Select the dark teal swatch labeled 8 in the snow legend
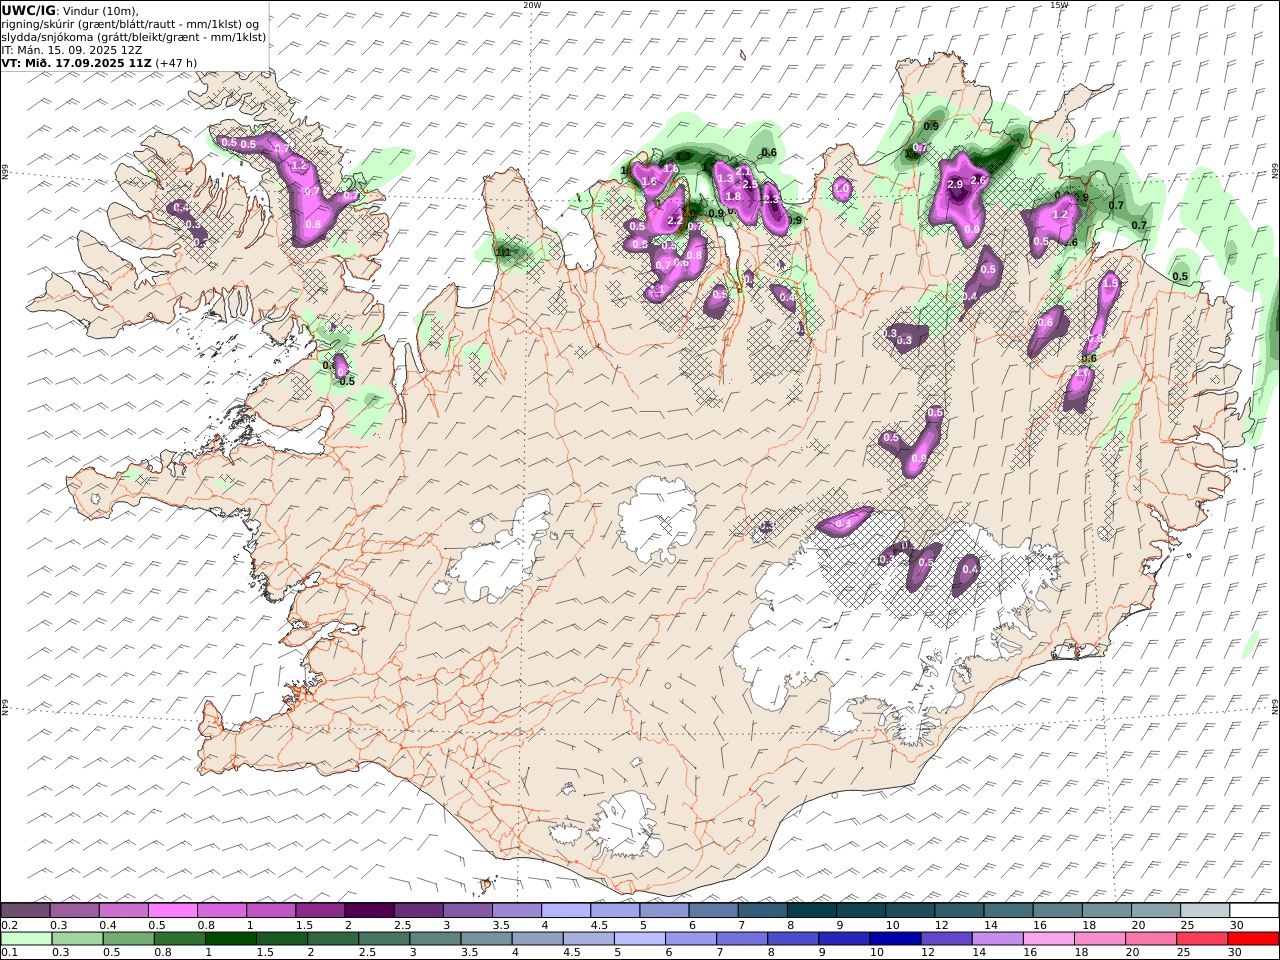Screen dimensions: 1280x960 (811, 910)
